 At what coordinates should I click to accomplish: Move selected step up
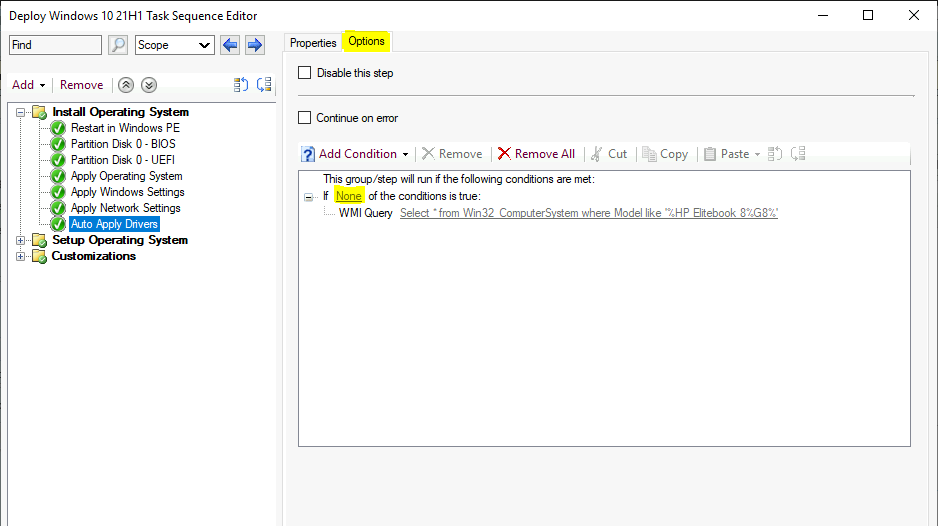(126, 85)
